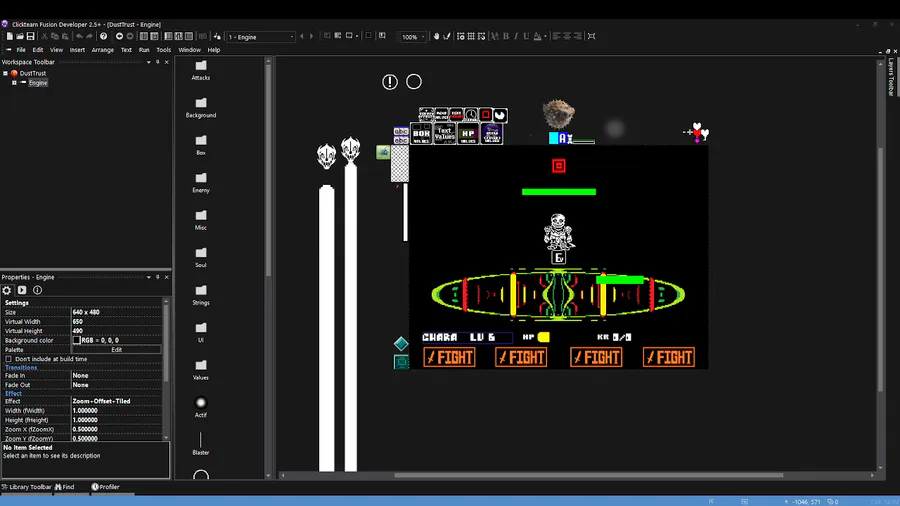Image resolution: width=900 pixels, height=506 pixels.
Task: Open the Edit menu
Action: point(38,50)
